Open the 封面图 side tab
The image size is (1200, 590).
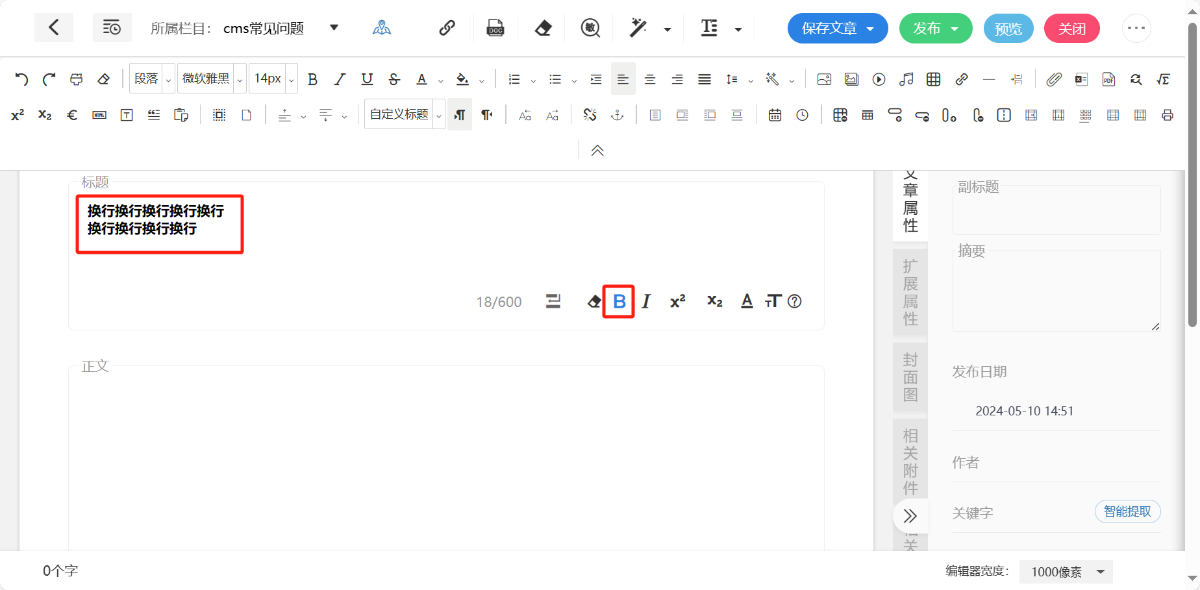pos(910,377)
